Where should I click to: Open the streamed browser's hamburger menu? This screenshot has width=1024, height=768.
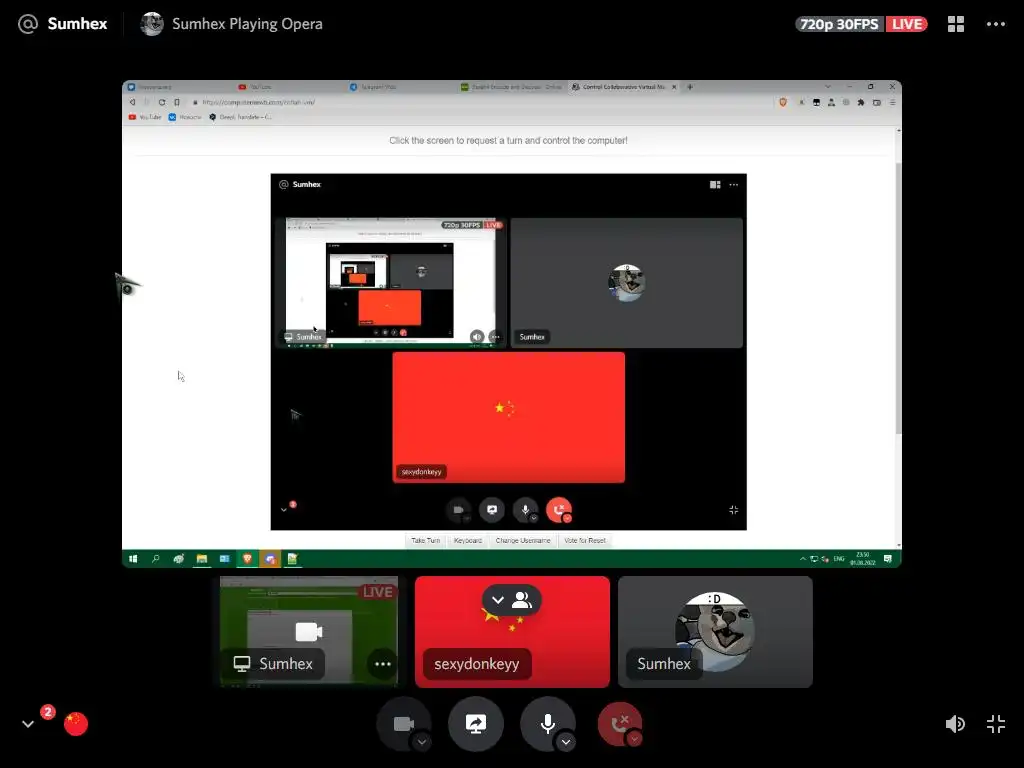tap(892, 103)
